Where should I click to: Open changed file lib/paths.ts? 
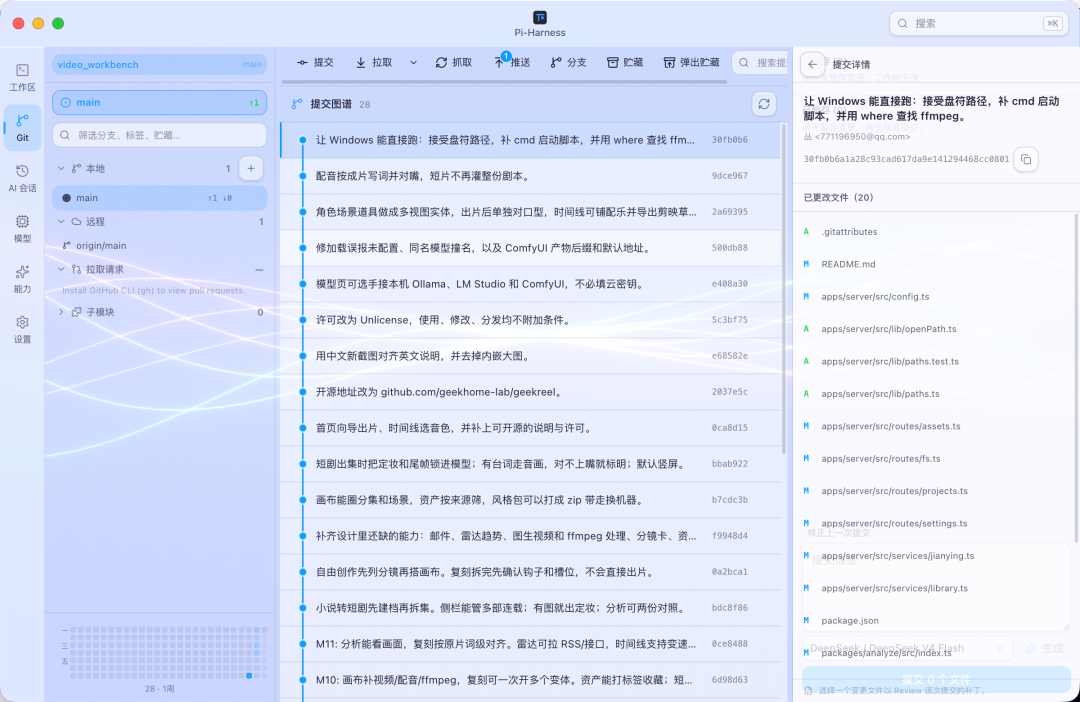[x=933, y=393]
